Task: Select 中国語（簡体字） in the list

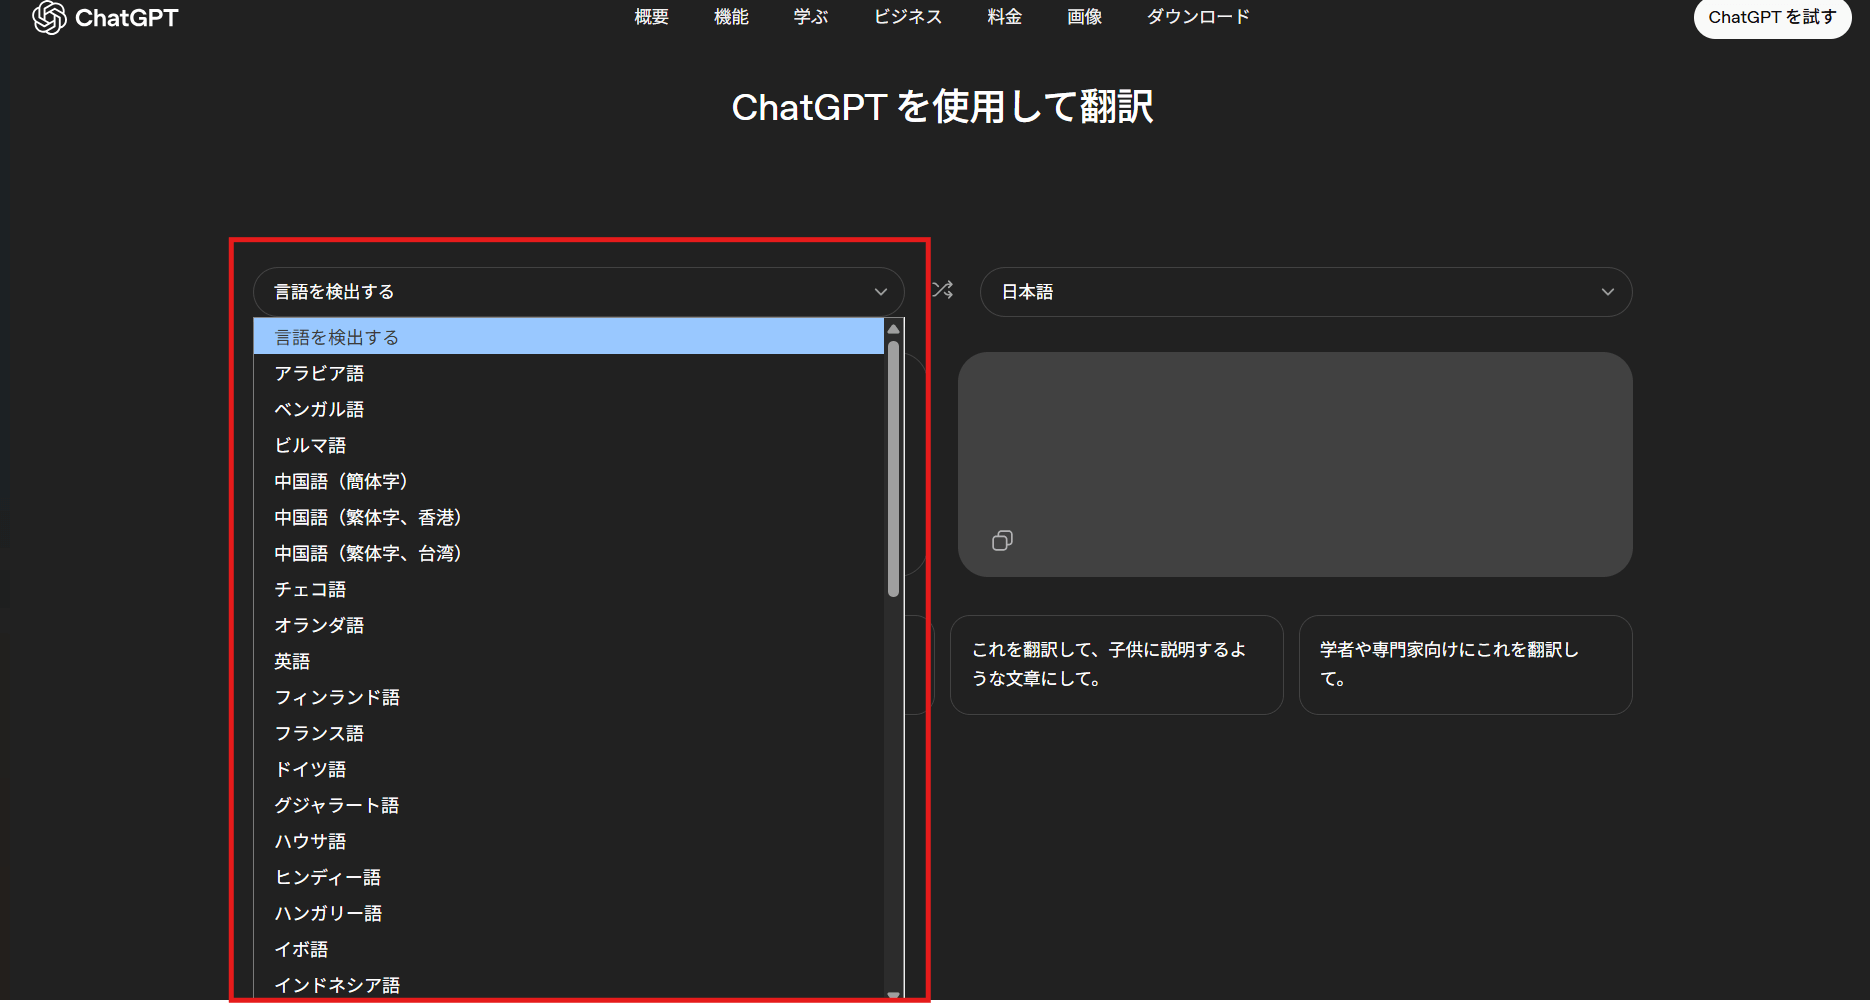Action: [341, 481]
